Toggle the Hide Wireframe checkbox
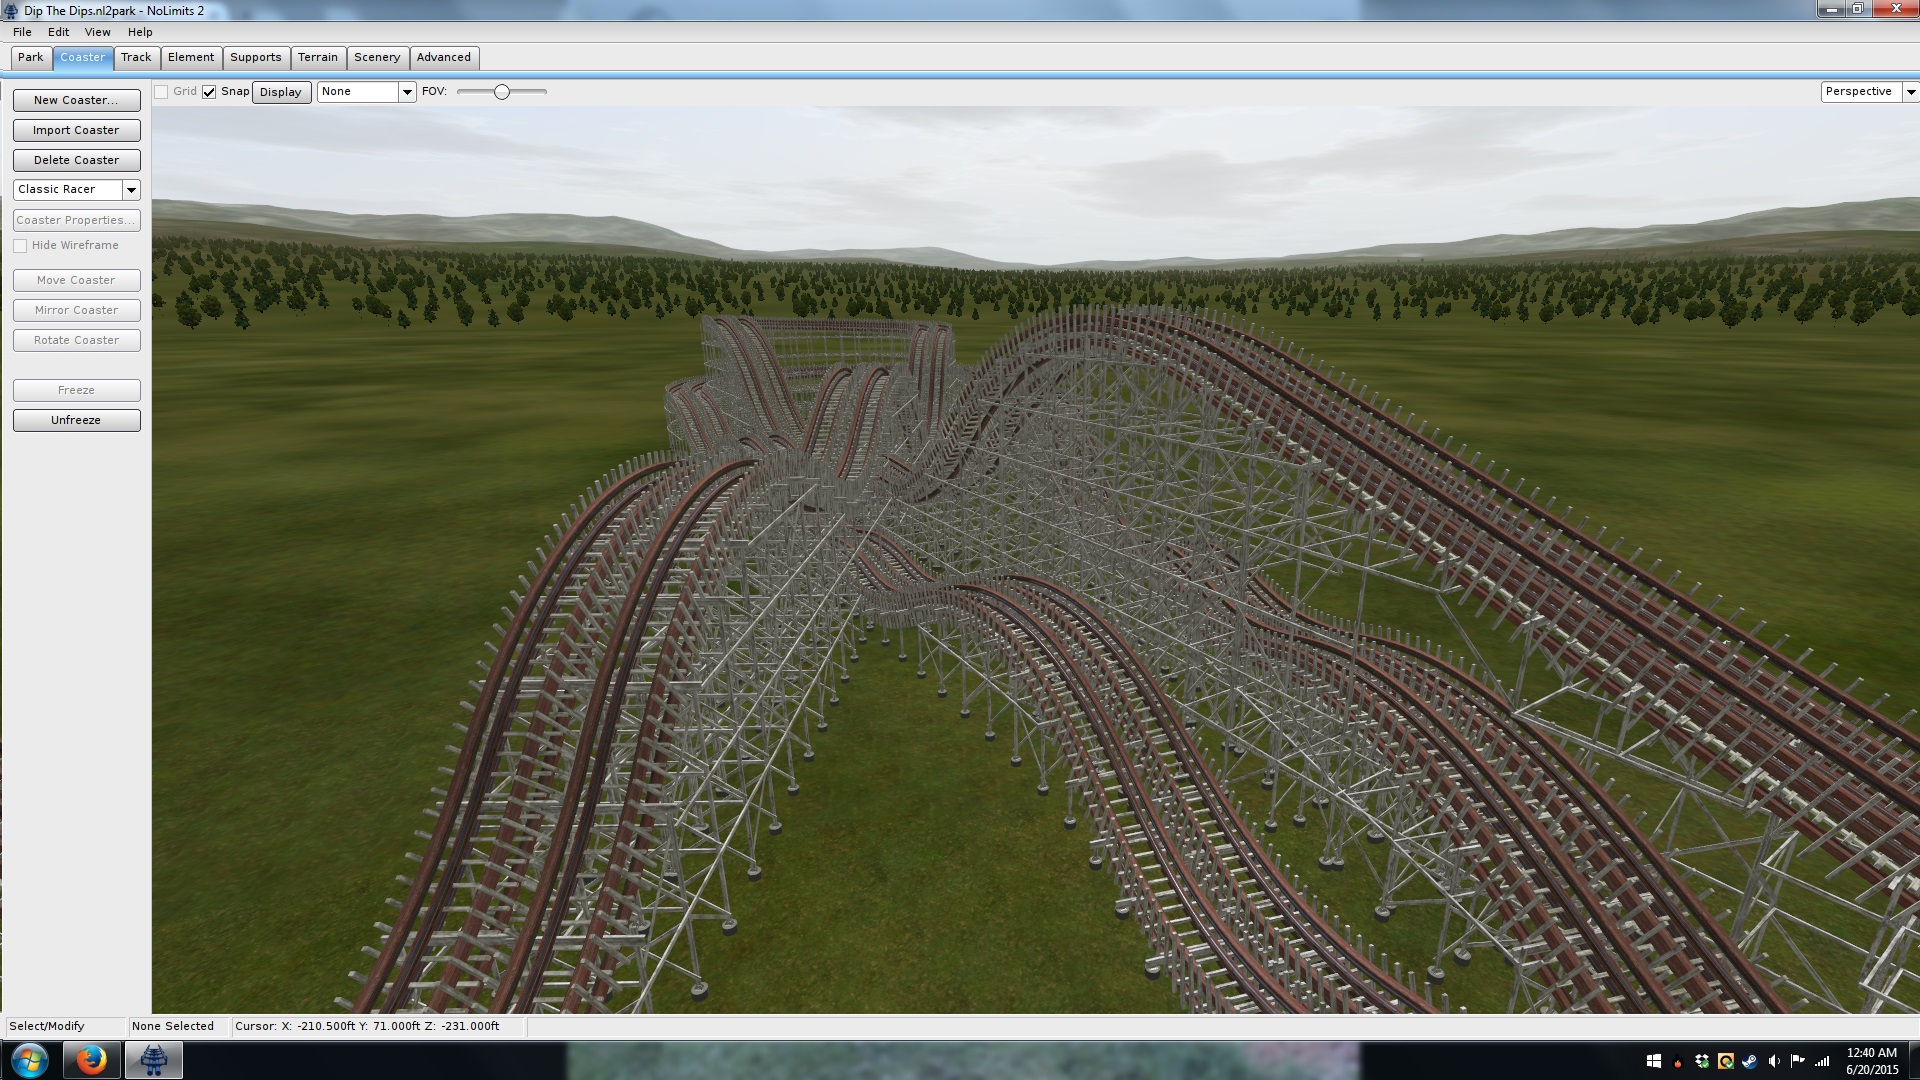The width and height of the screenshot is (1920, 1080). pyautogui.click(x=20, y=246)
